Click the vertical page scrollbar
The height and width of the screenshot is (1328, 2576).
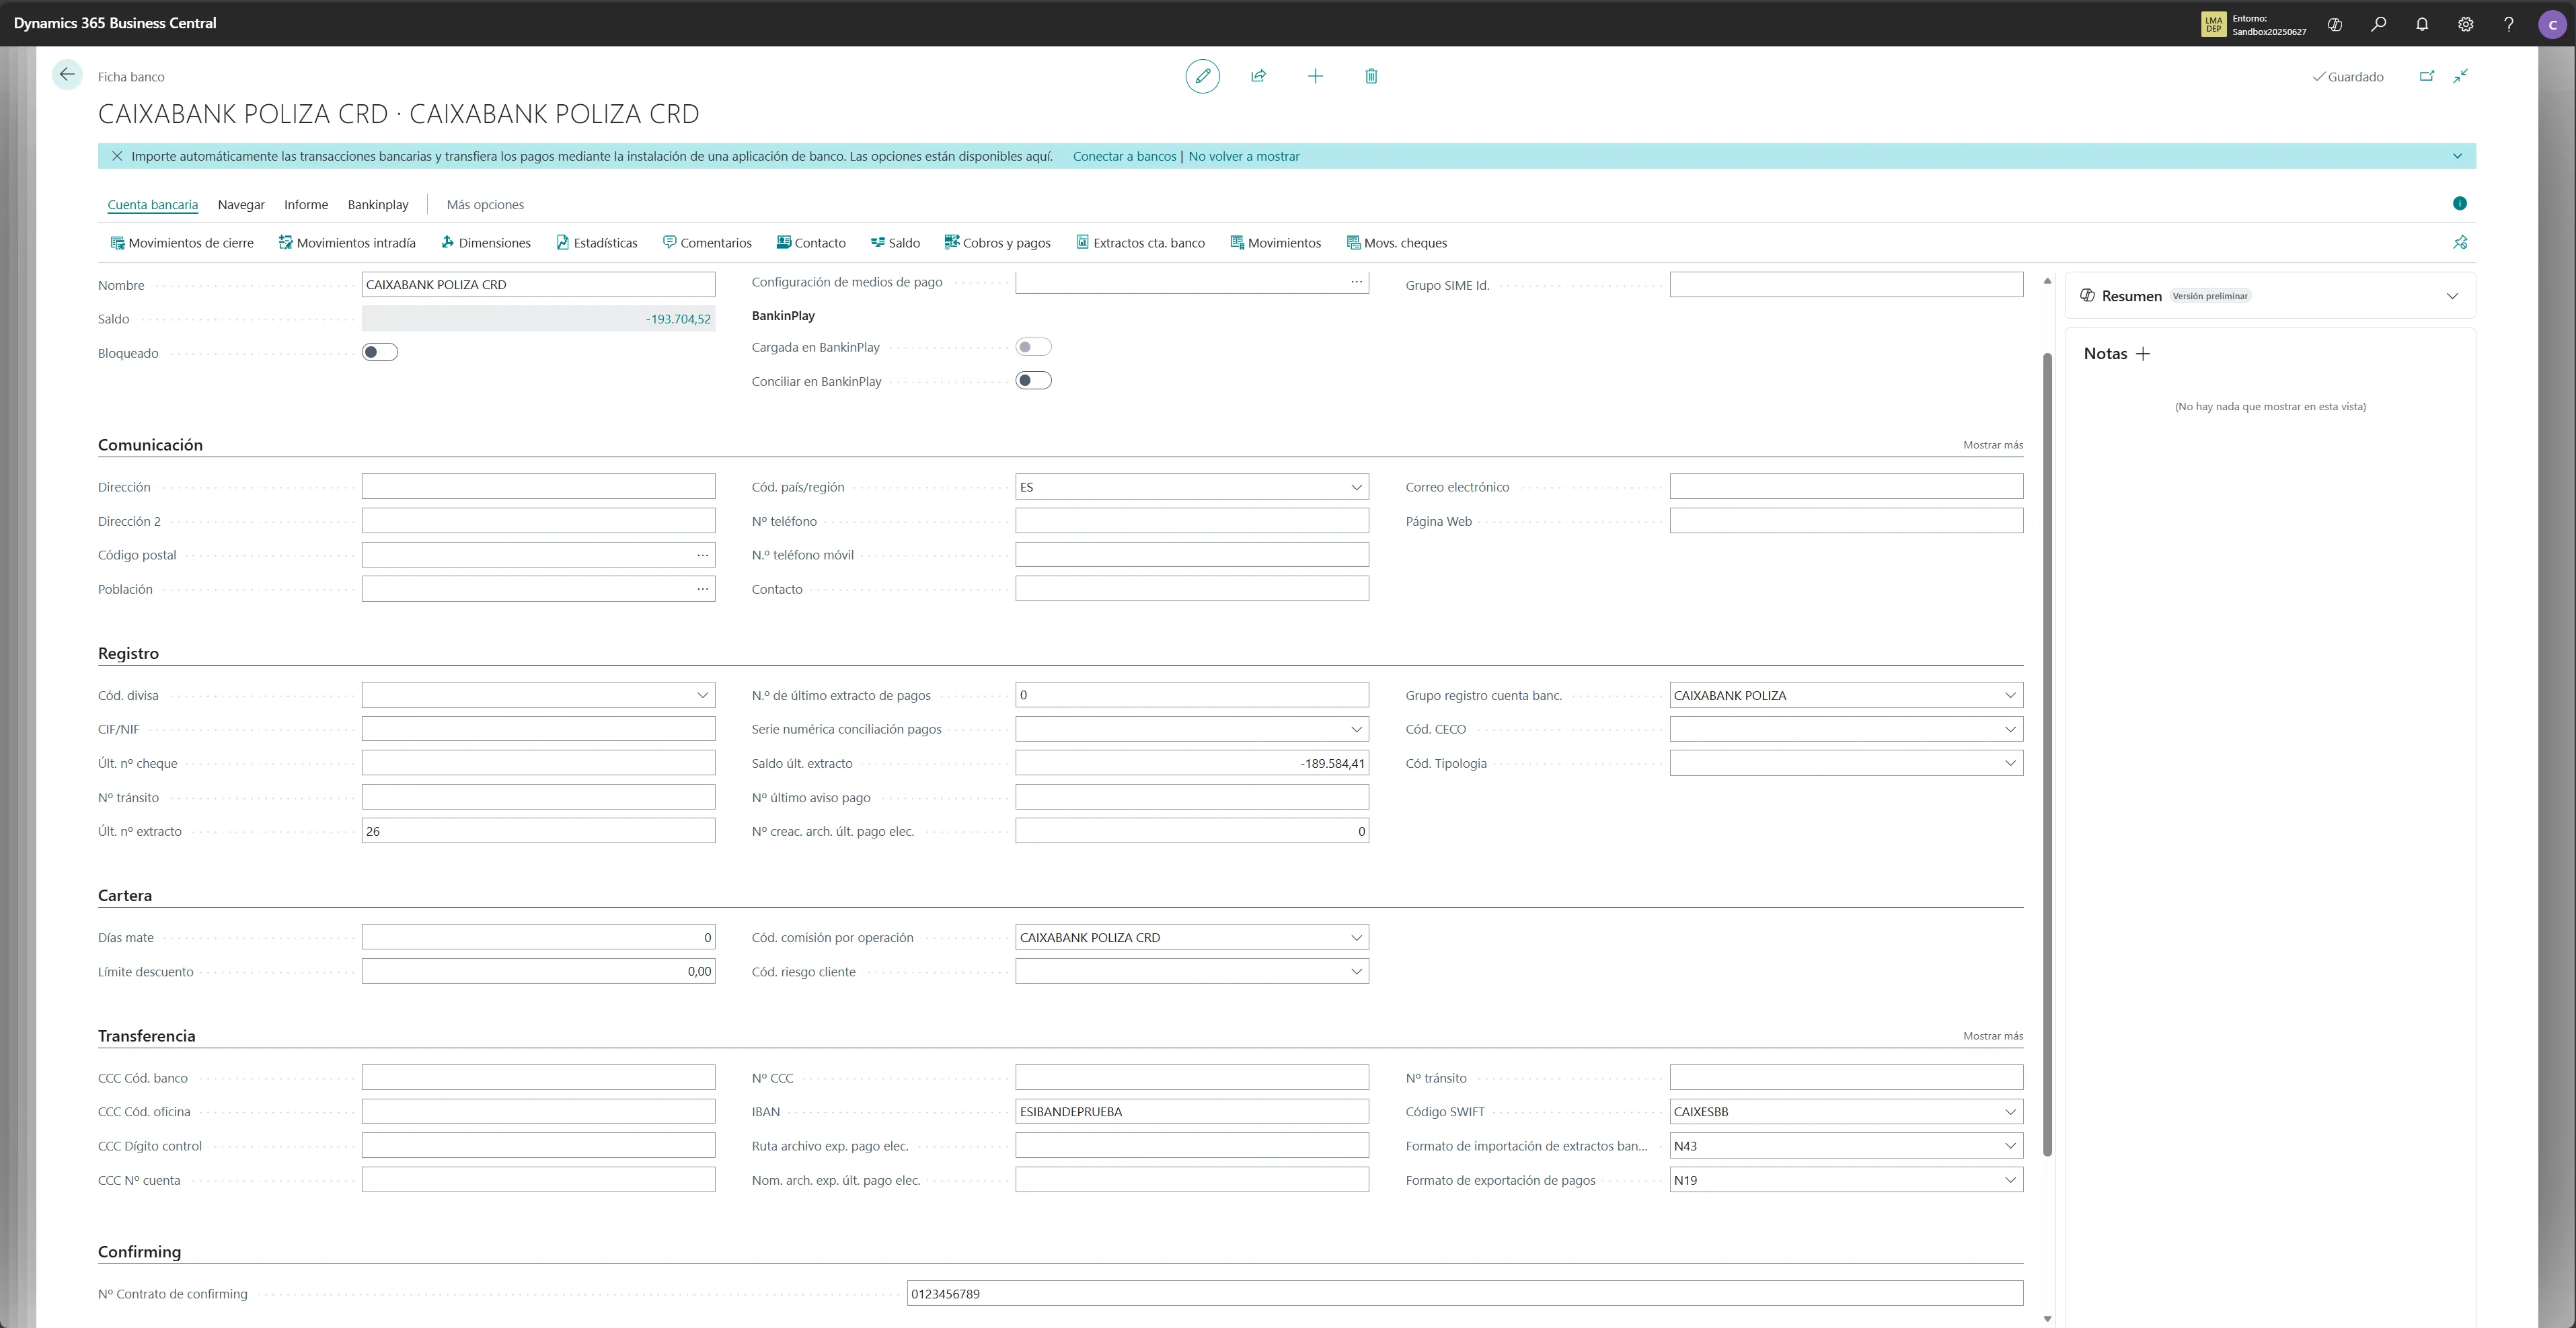pos(2047,754)
